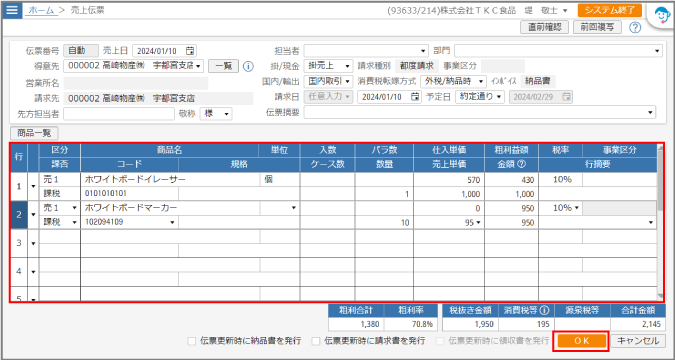The height and width of the screenshot is (360, 675).
Task: Open row 2 課税 dropdown
Action: [x=74, y=222]
